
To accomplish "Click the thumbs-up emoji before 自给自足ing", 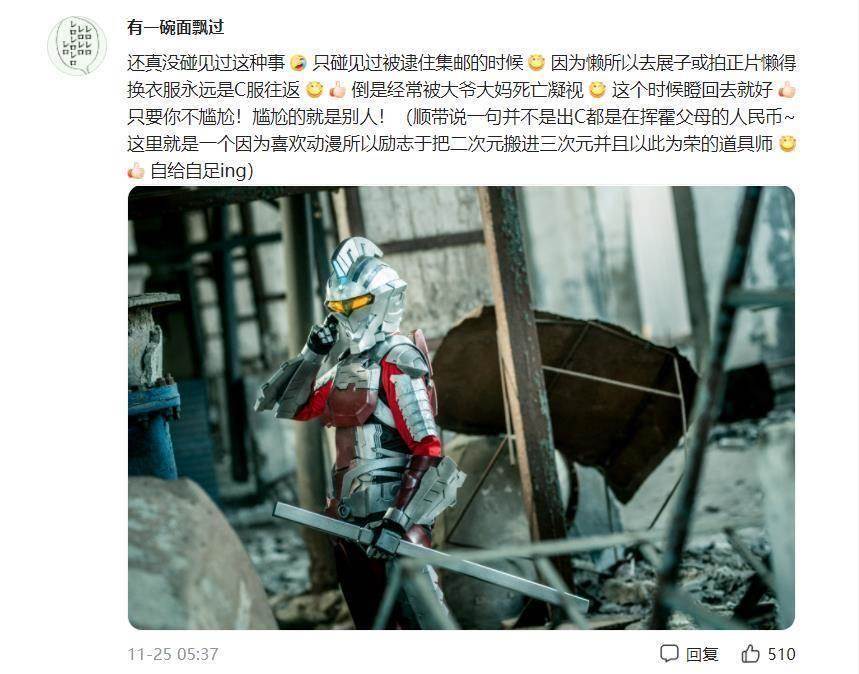I will tap(136, 171).
